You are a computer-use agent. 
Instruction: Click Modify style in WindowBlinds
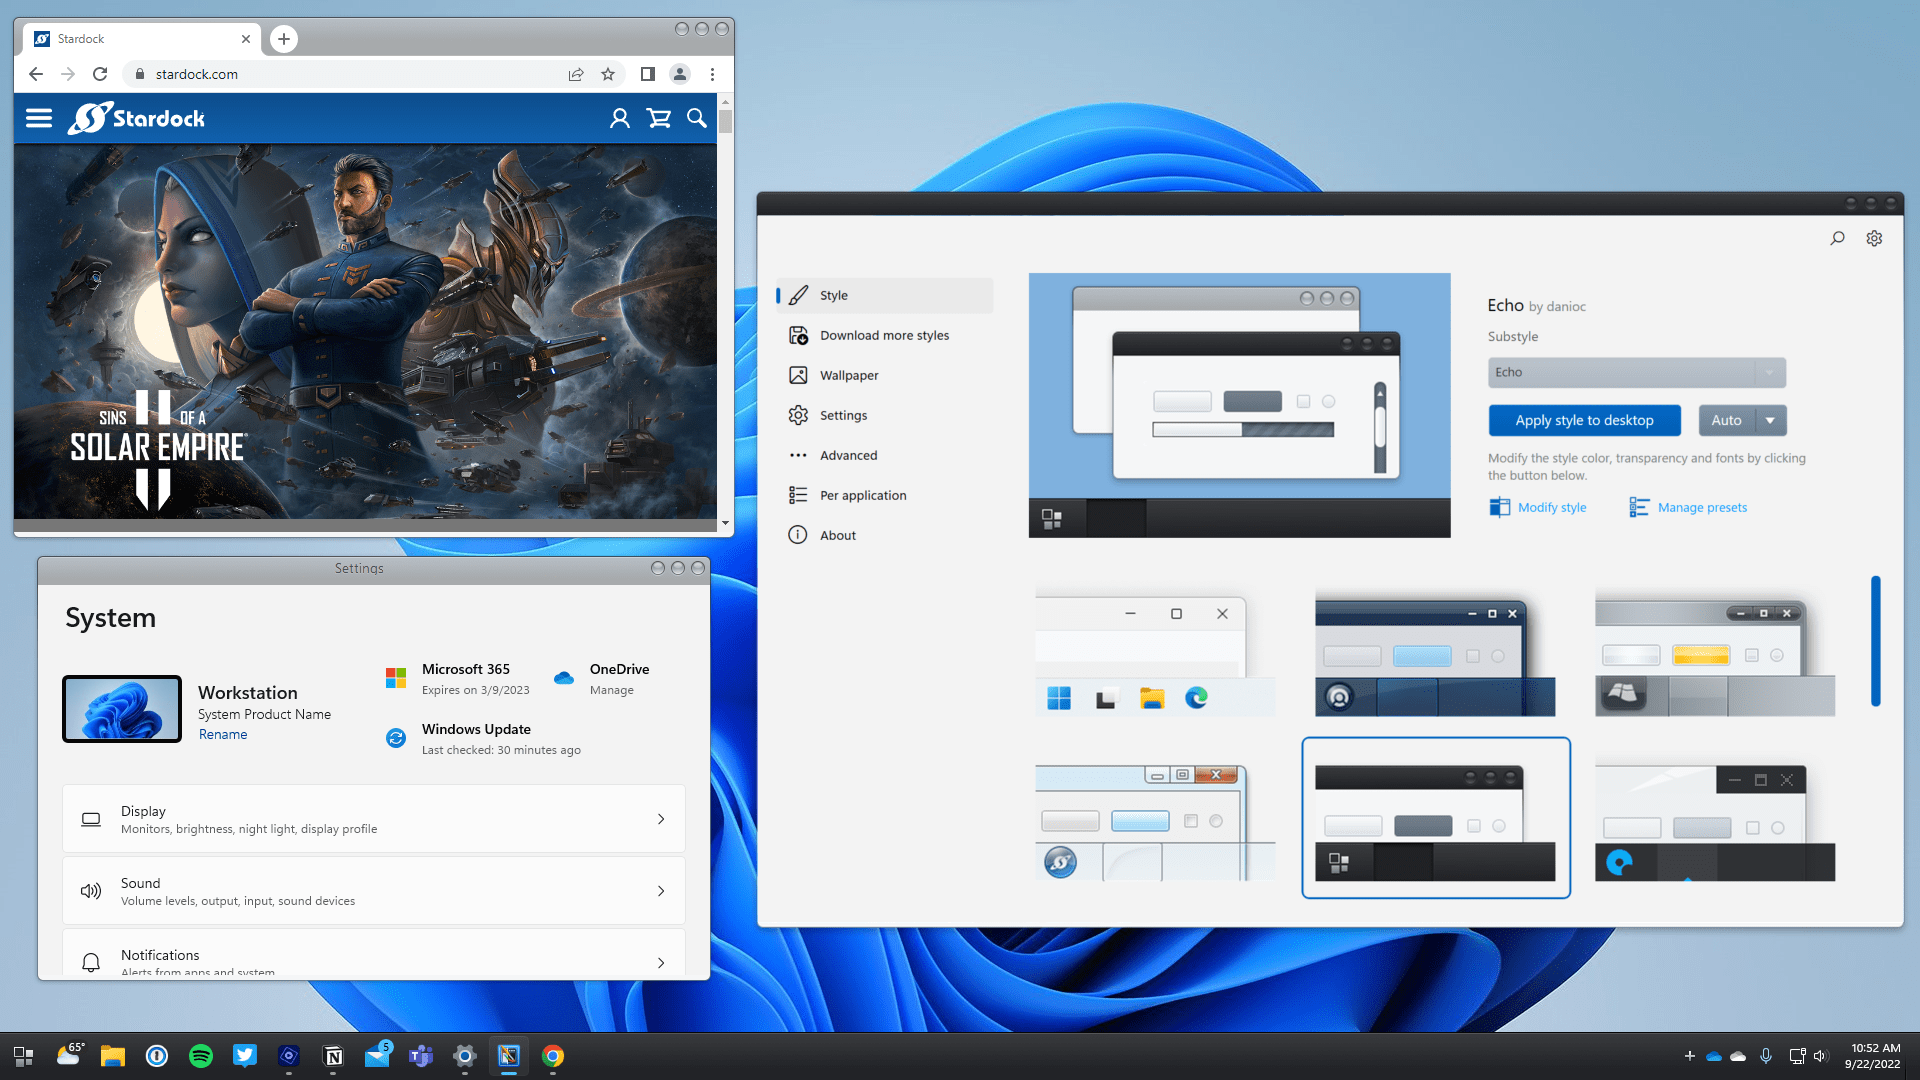[x=1551, y=507]
